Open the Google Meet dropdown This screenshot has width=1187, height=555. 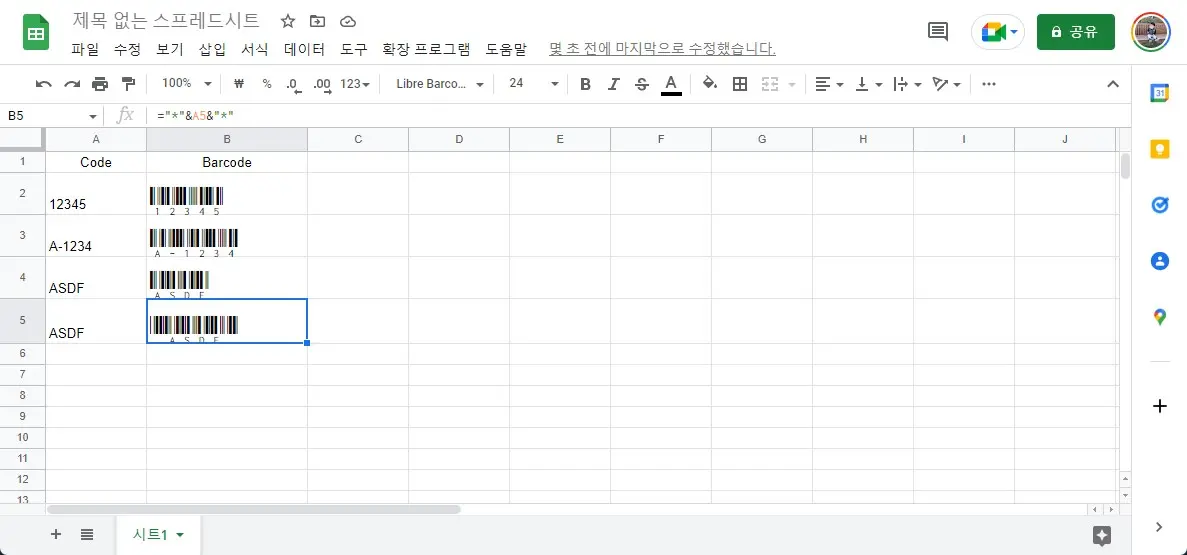click(998, 32)
